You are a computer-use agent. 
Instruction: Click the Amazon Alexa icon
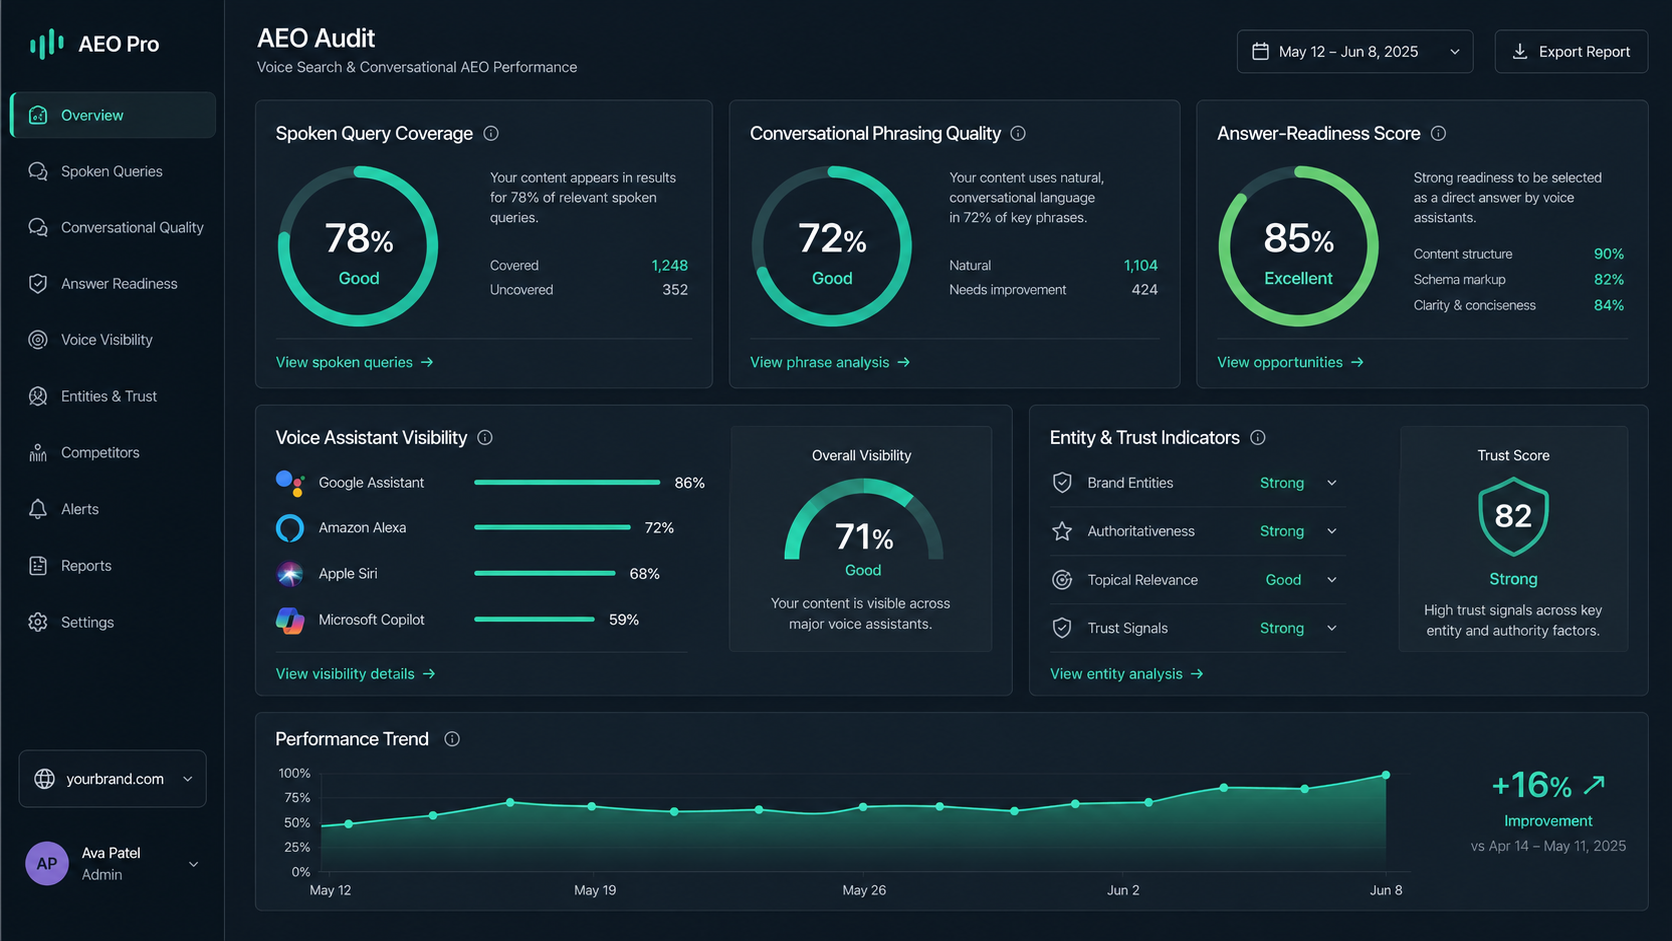tap(290, 528)
